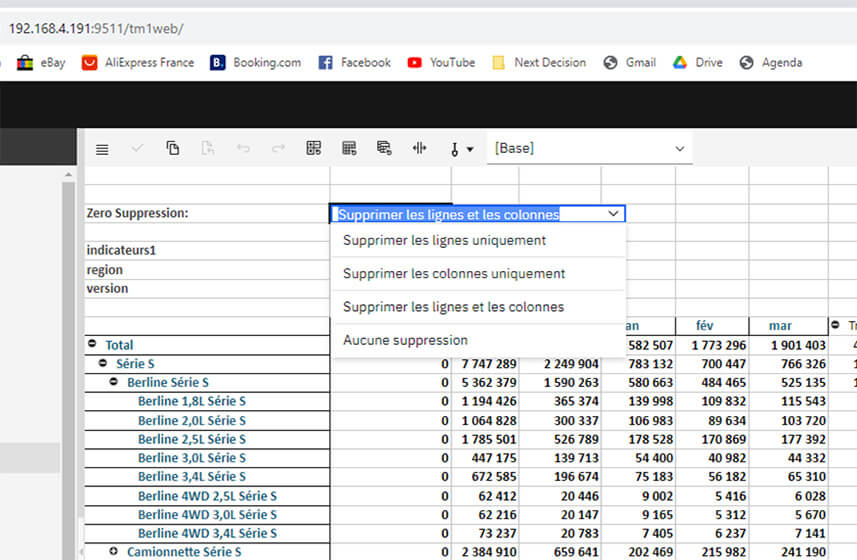857x560 pixels.
Task: Open the eBay bookmark
Action: click(x=41, y=63)
